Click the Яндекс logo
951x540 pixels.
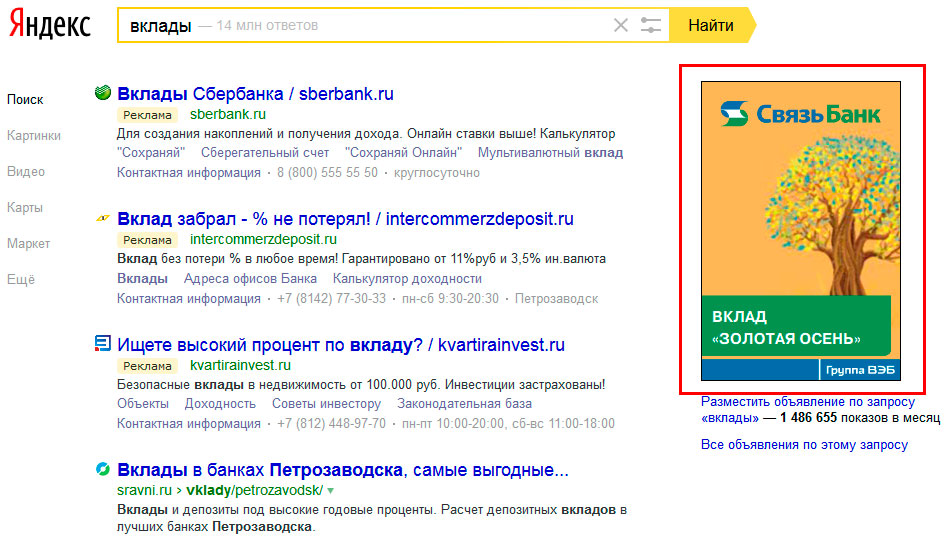pos(50,24)
